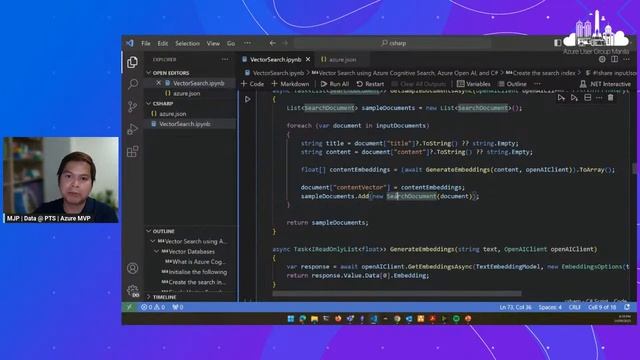The image size is (640, 360).
Task: Execute cell and below in cell toolbar
Action: [x=574, y=98]
